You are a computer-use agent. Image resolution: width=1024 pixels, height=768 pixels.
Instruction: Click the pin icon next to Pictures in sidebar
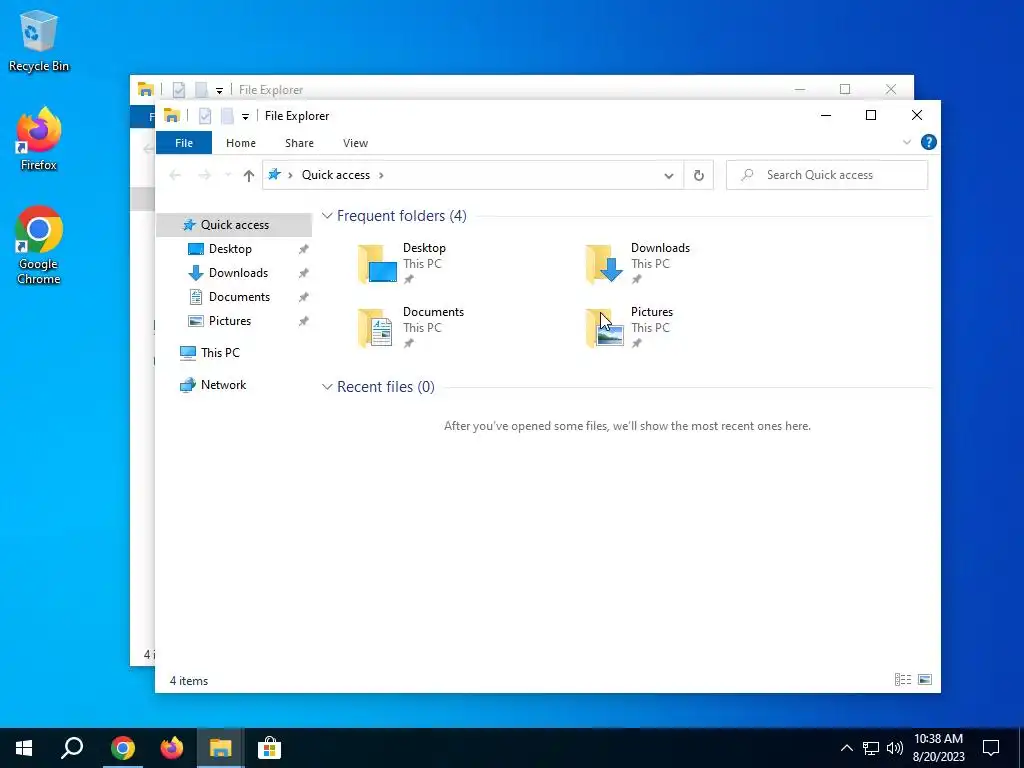[x=303, y=321]
